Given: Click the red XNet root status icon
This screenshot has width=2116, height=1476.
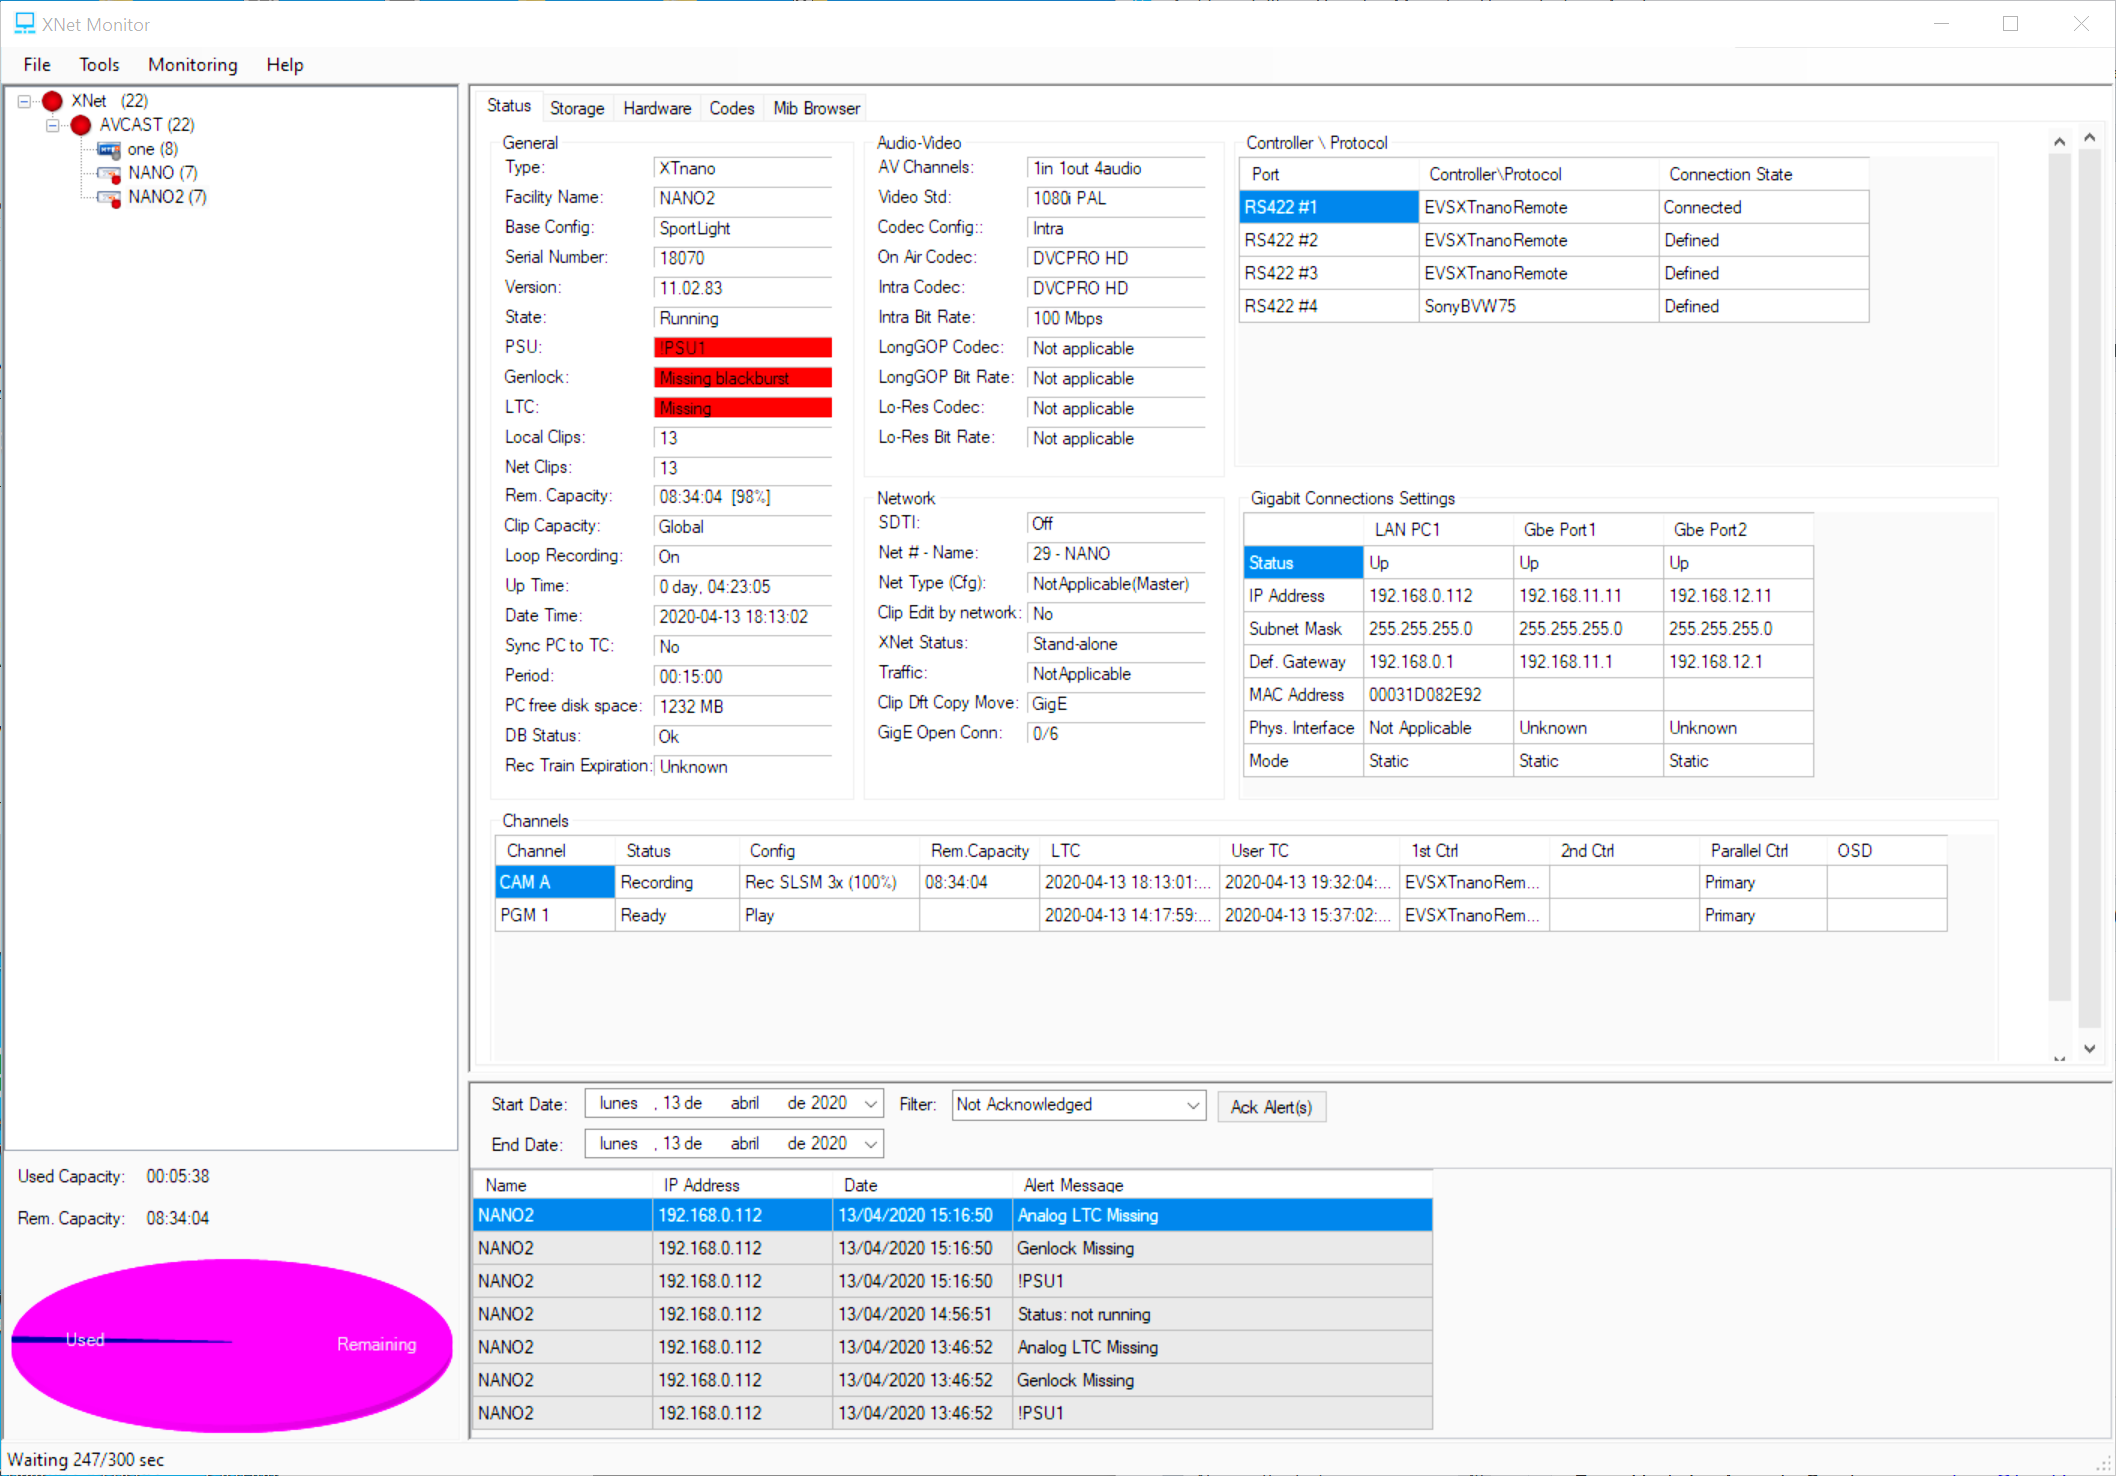Looking at the screenshot, I should tap(52, 101).
